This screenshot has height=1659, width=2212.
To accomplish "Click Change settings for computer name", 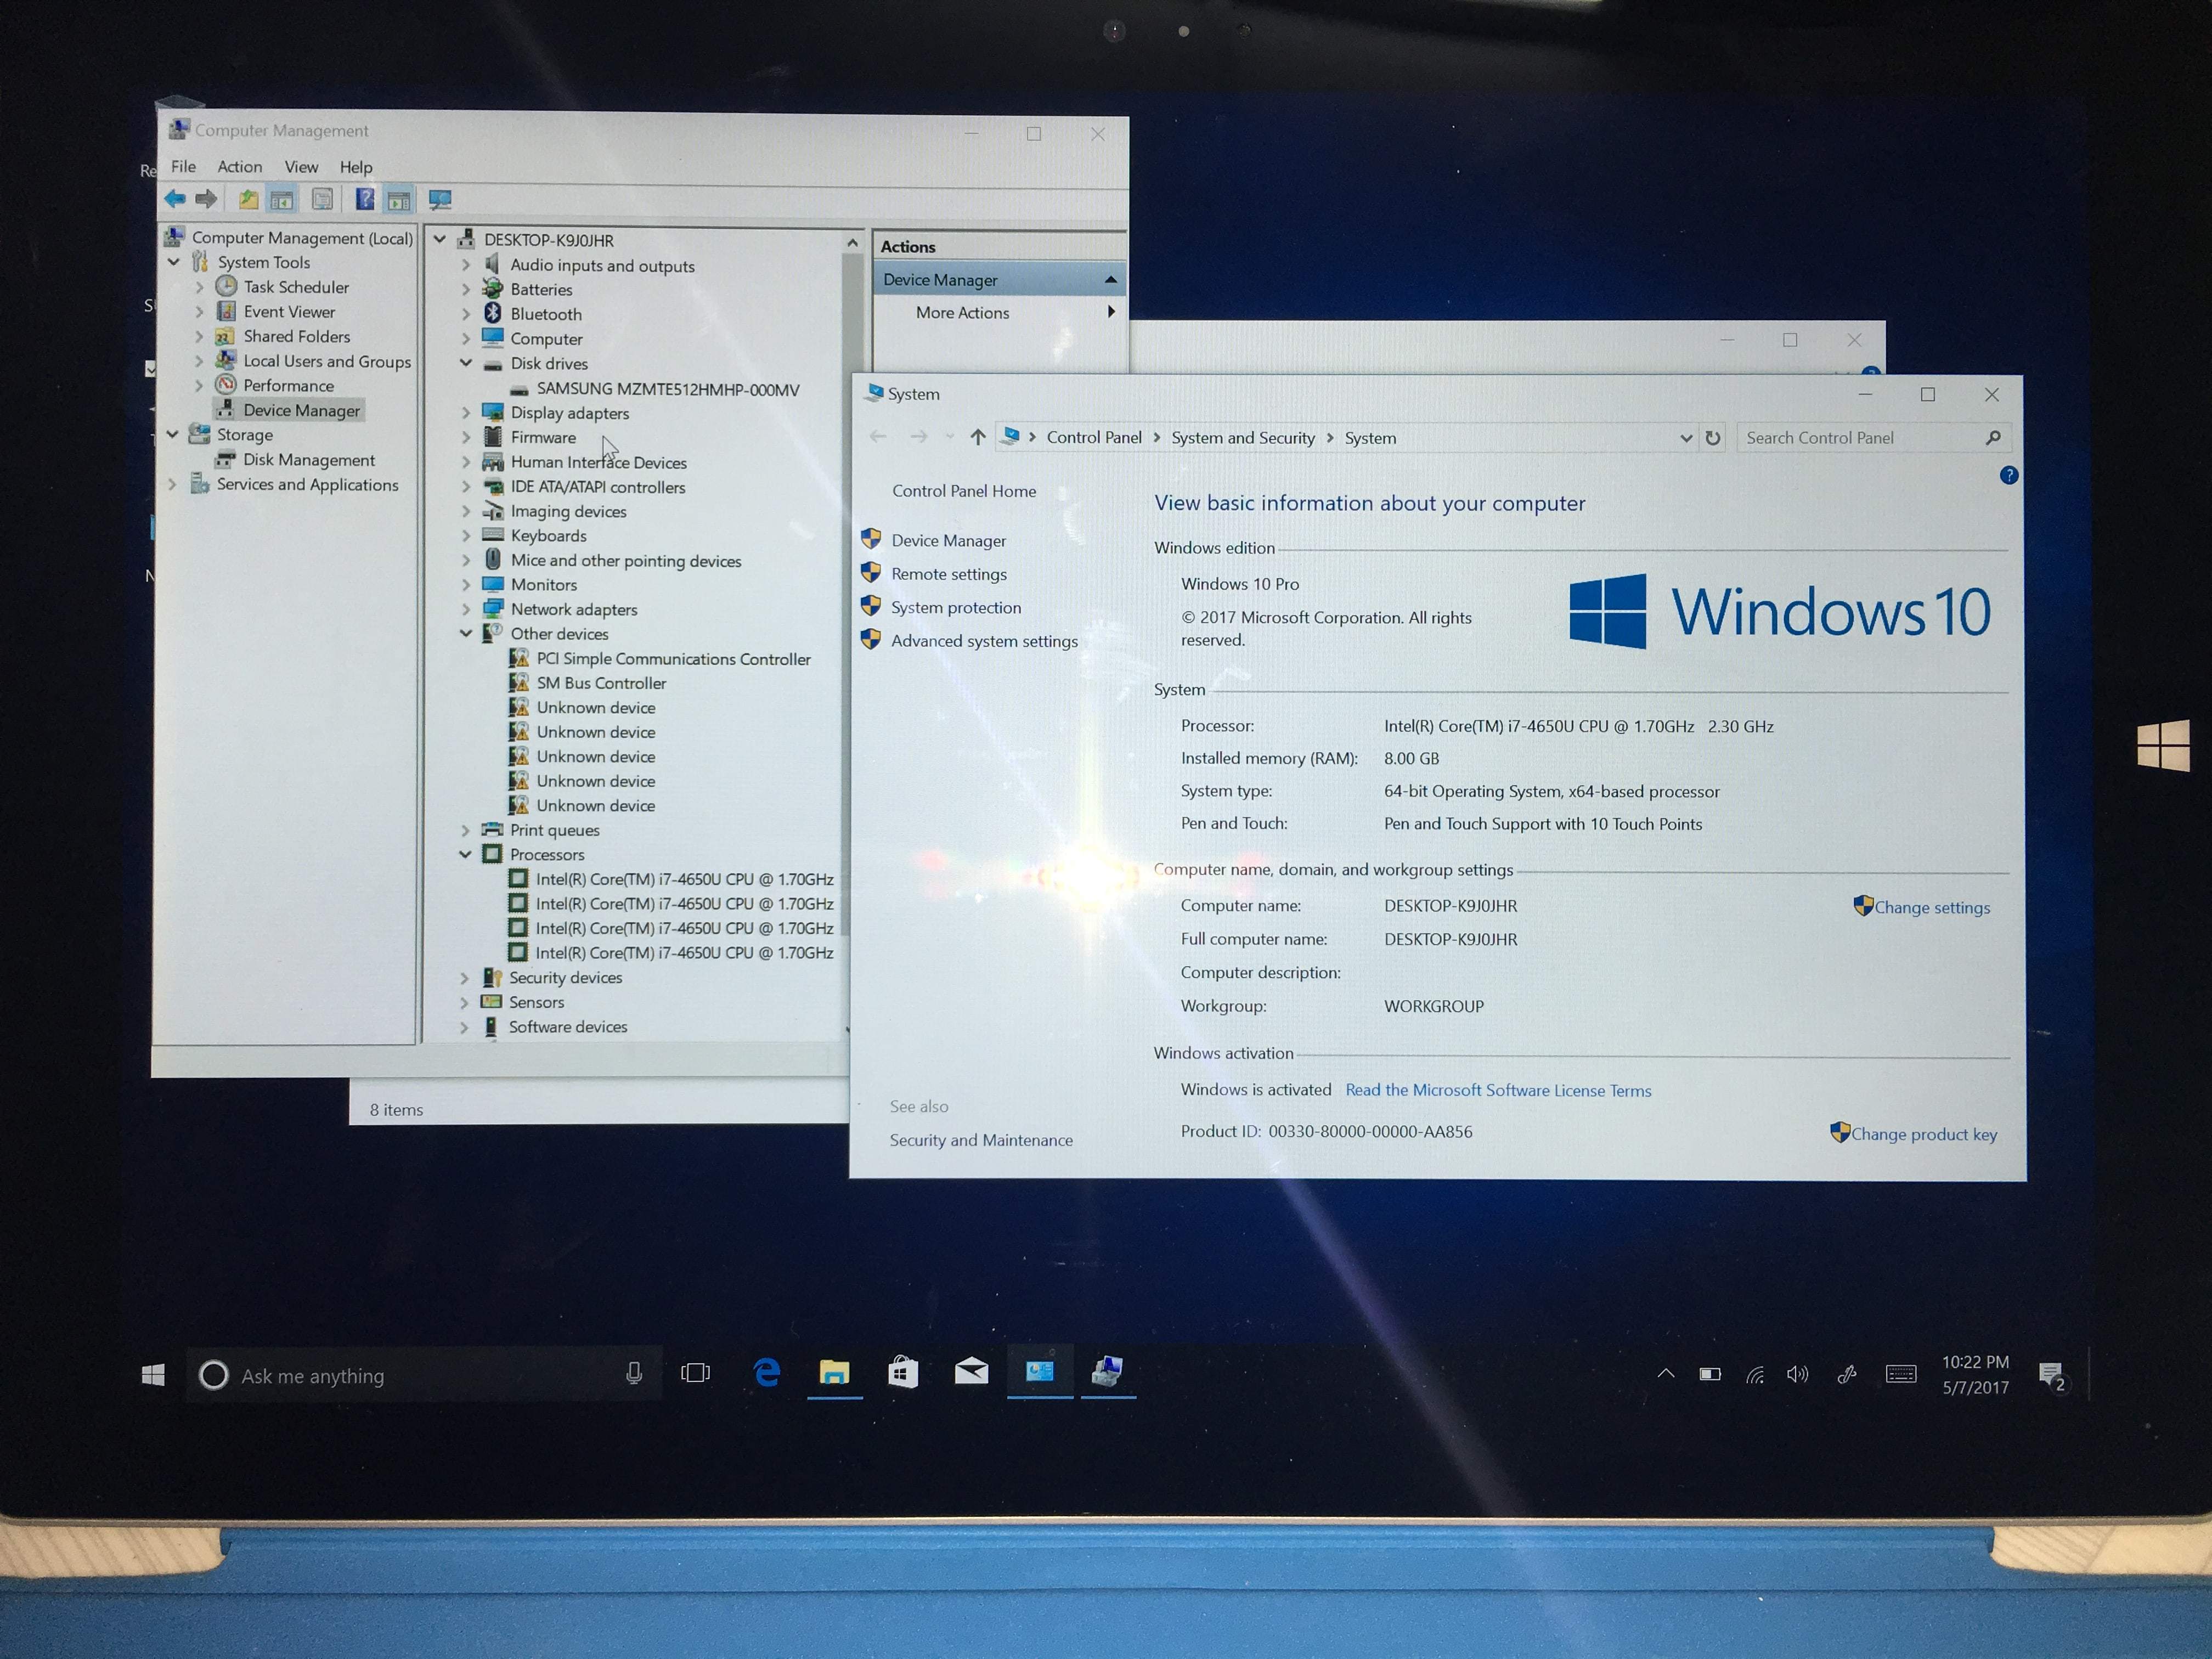I will (x=1931, y=908).
